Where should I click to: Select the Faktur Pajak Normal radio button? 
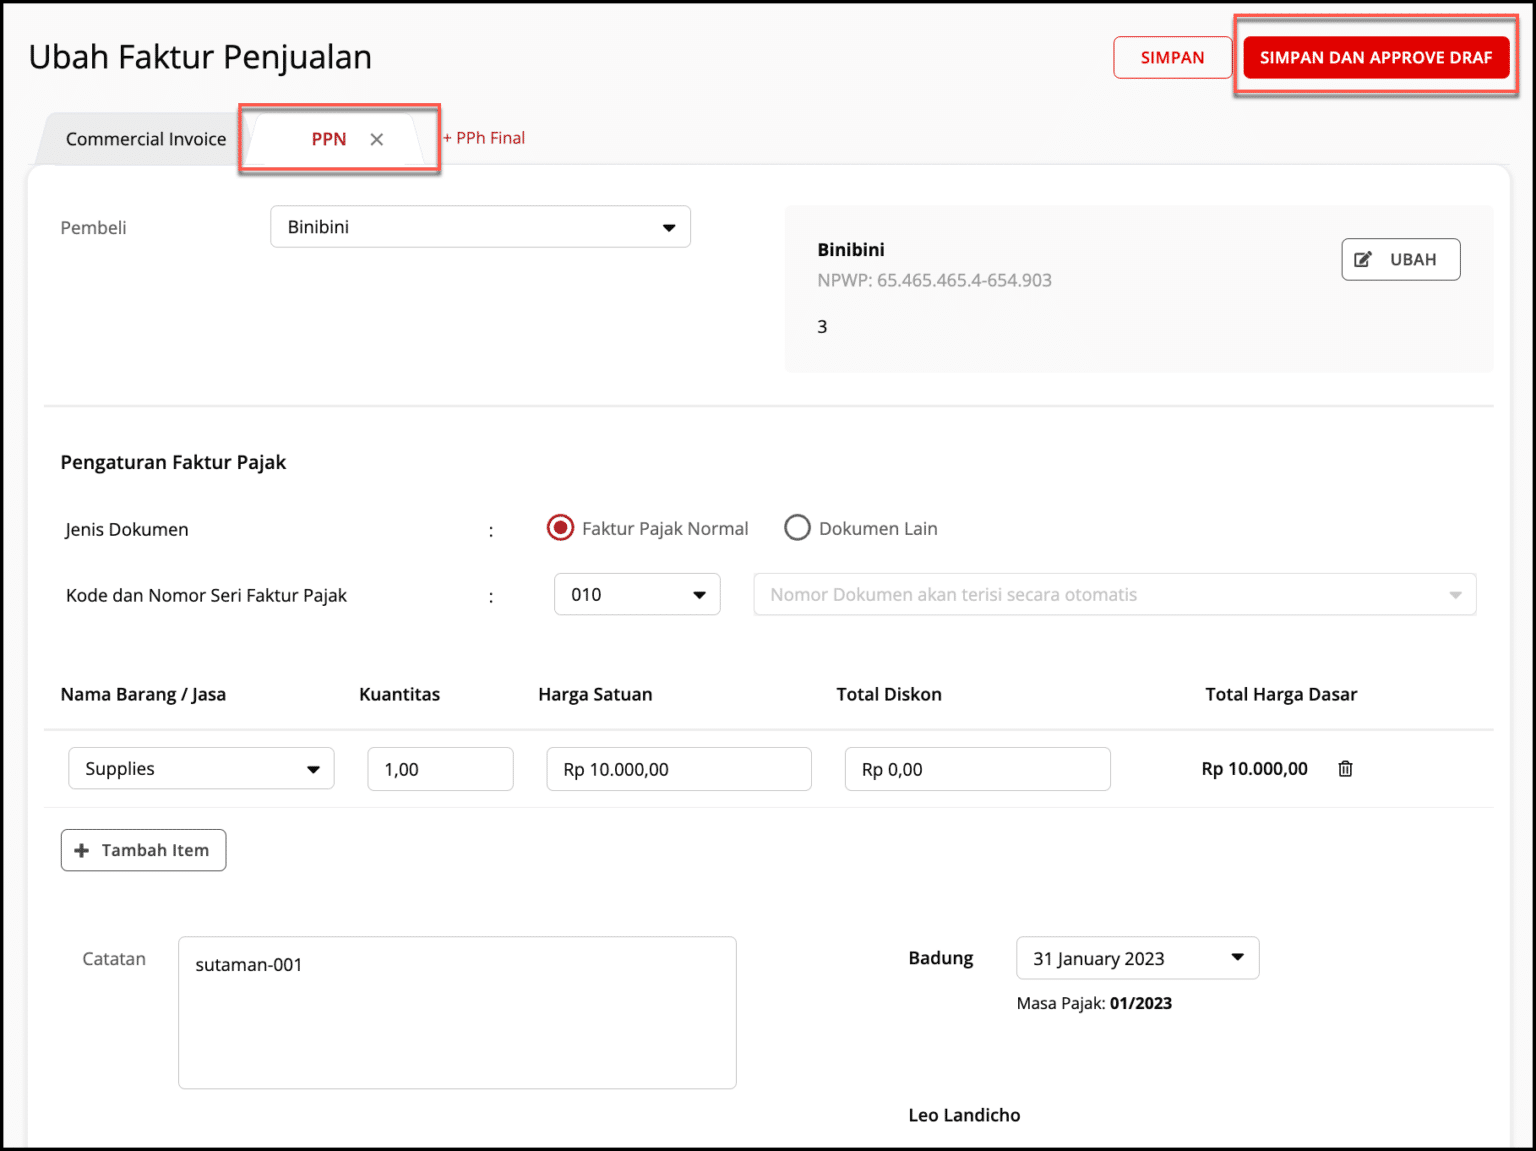[x=560, y=527]
